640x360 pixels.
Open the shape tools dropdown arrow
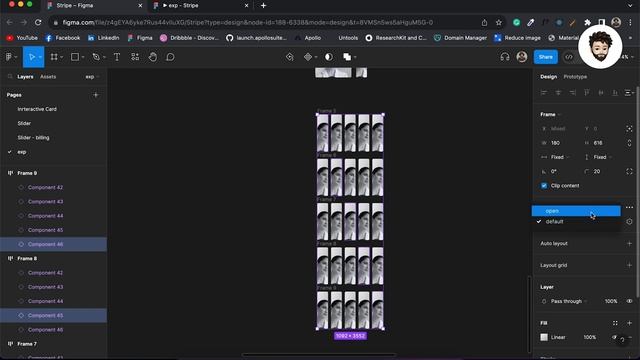[83, 58]
